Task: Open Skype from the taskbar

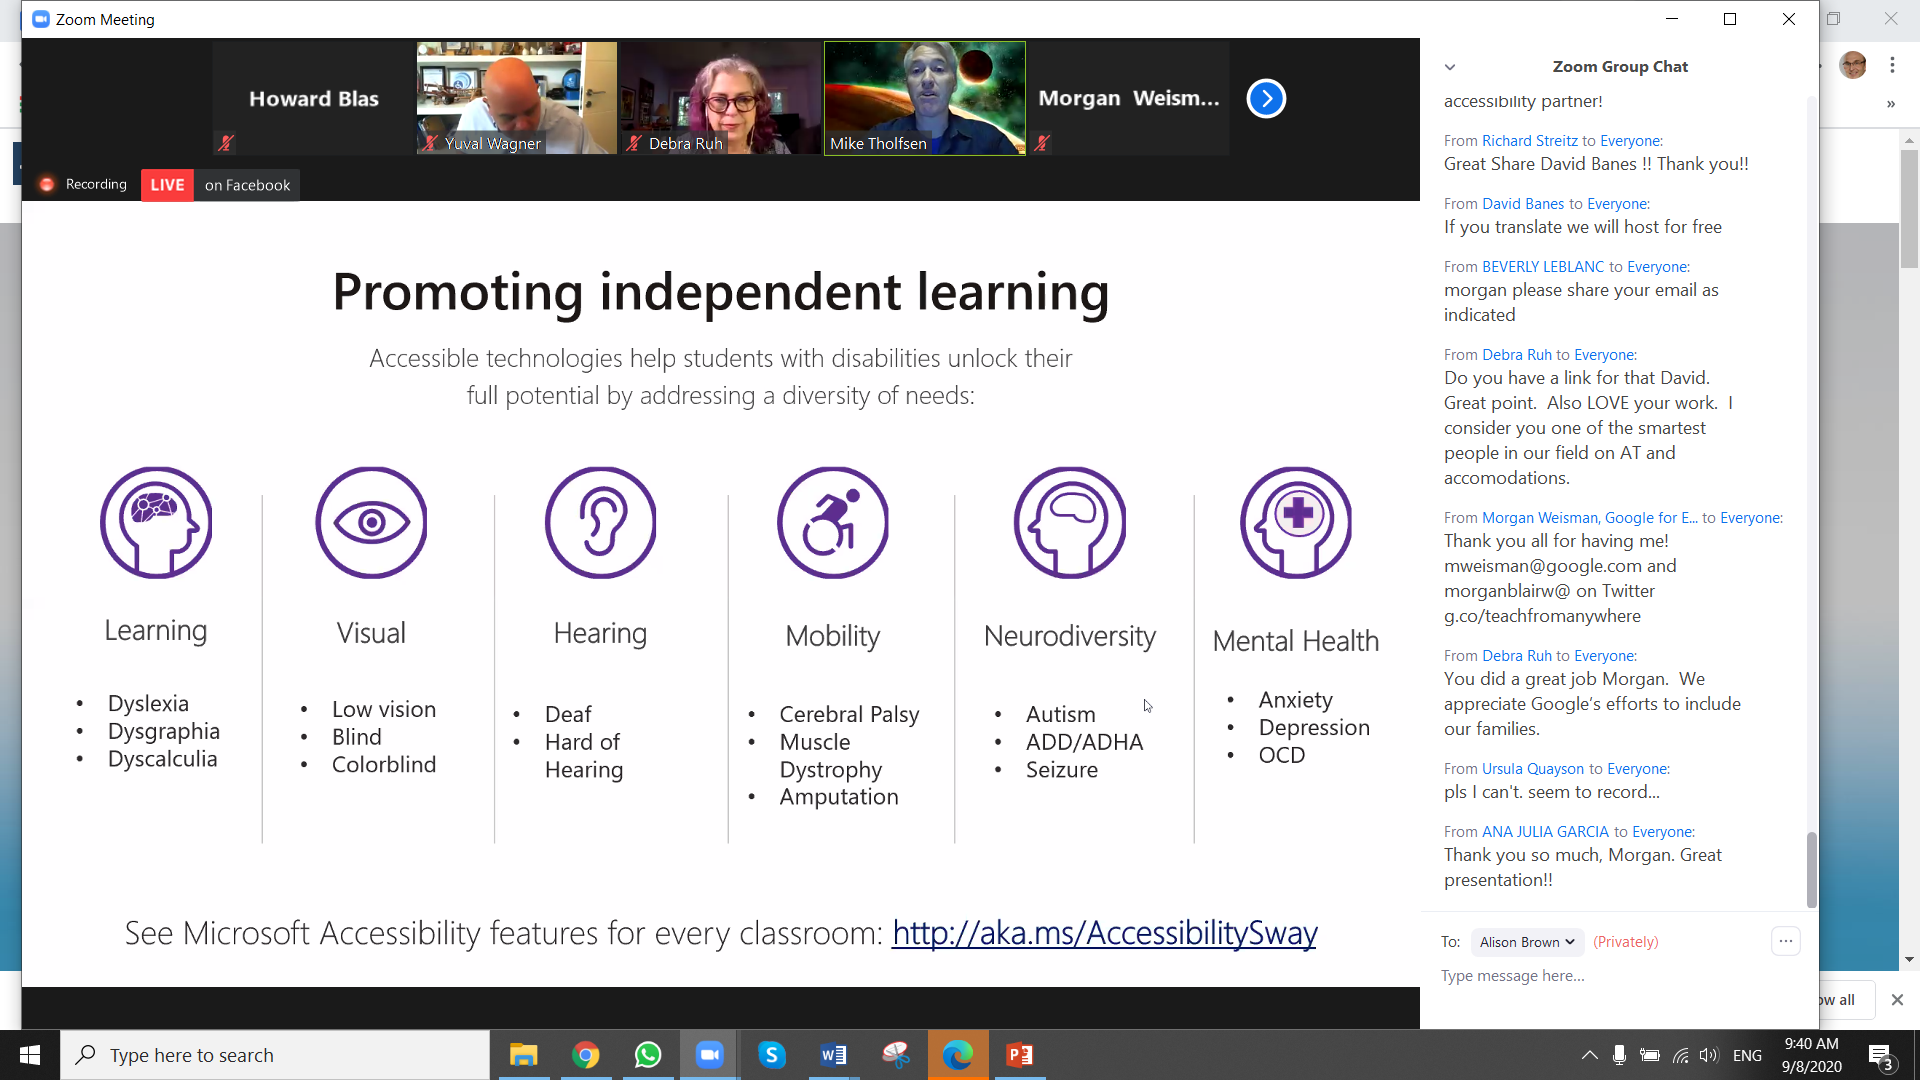Action: (x=771, y=1055)
